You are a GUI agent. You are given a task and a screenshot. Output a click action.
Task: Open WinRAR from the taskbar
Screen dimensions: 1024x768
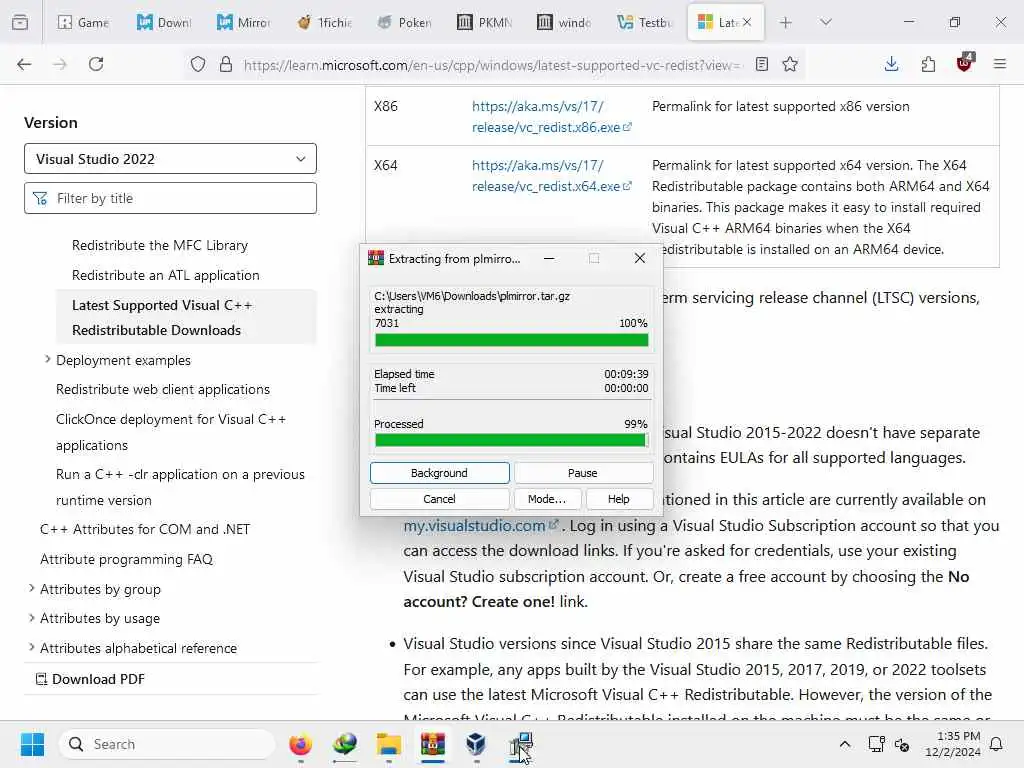[432, 744]
